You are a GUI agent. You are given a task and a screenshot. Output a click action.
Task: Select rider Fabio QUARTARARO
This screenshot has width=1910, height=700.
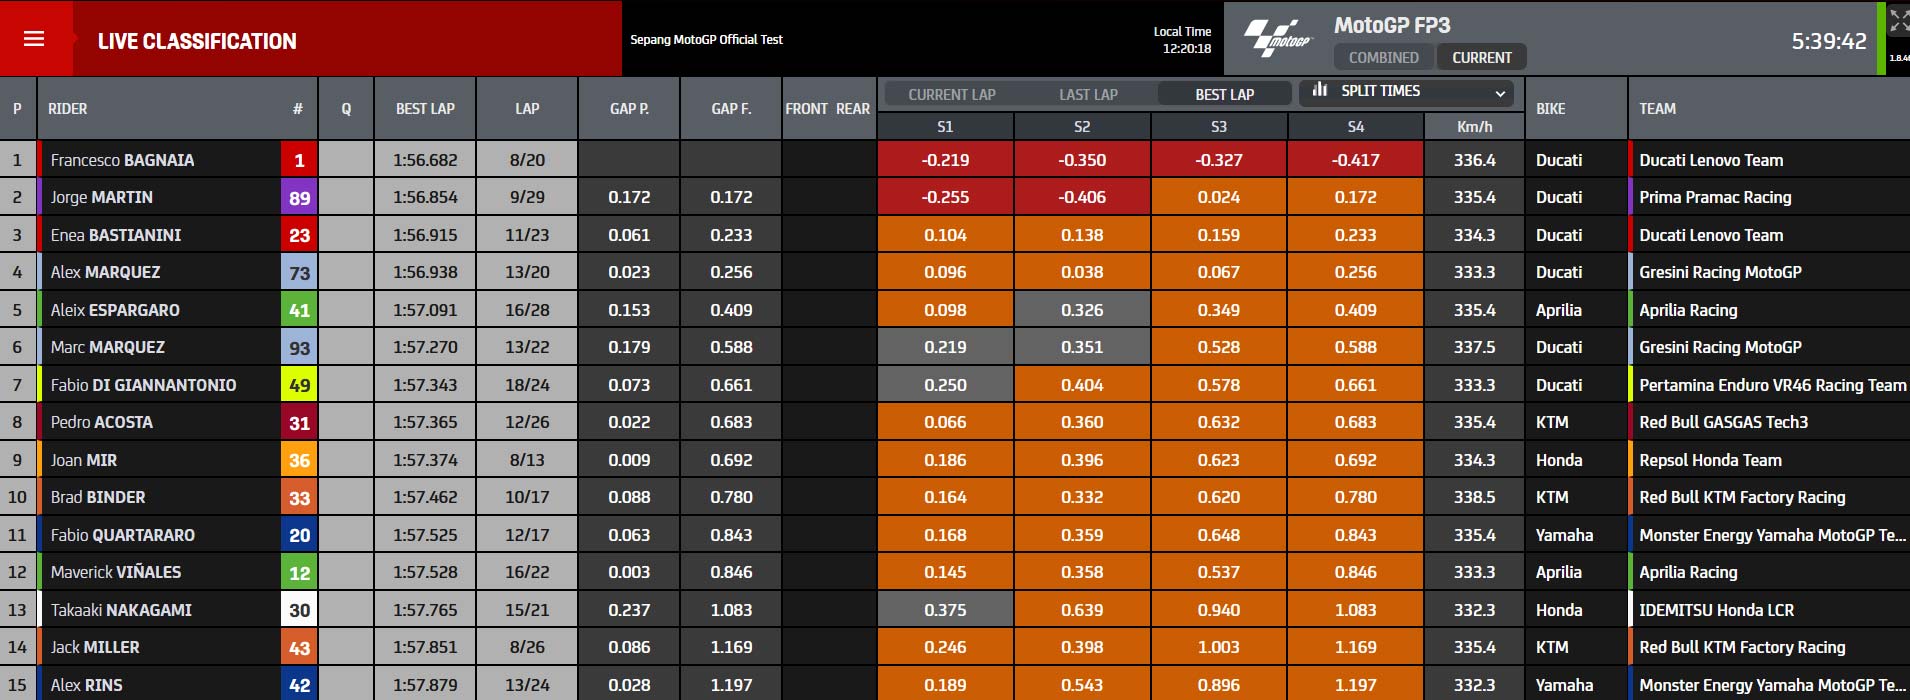(x=122, y=535)
